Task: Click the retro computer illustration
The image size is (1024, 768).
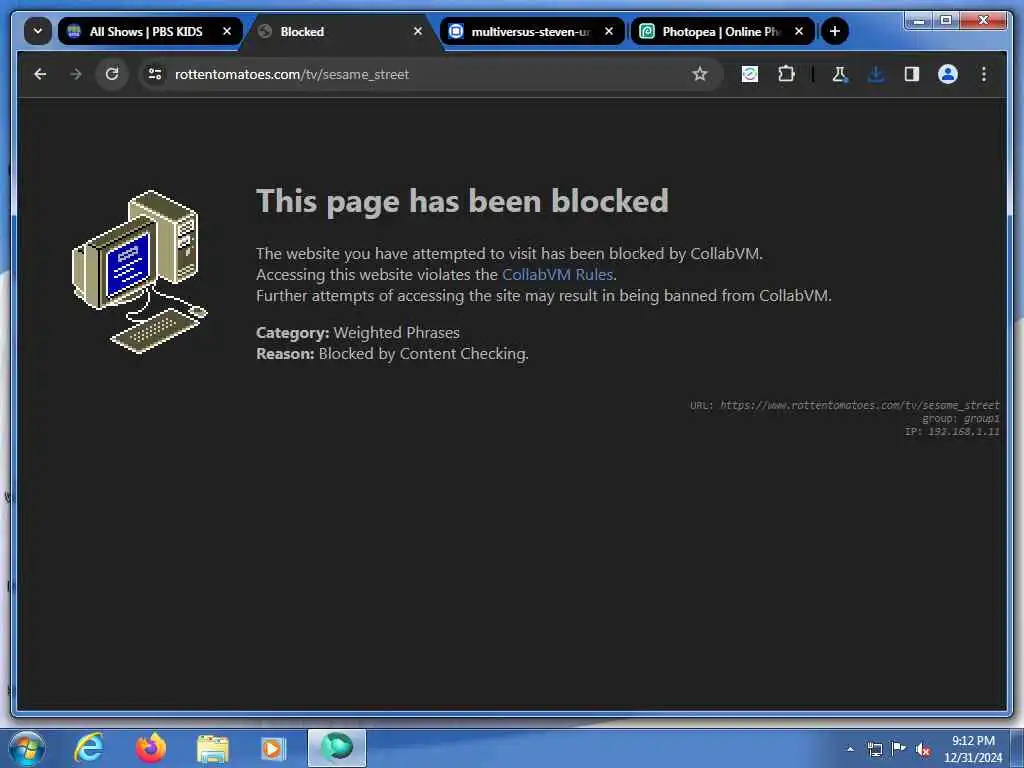Action: (139, 271)
